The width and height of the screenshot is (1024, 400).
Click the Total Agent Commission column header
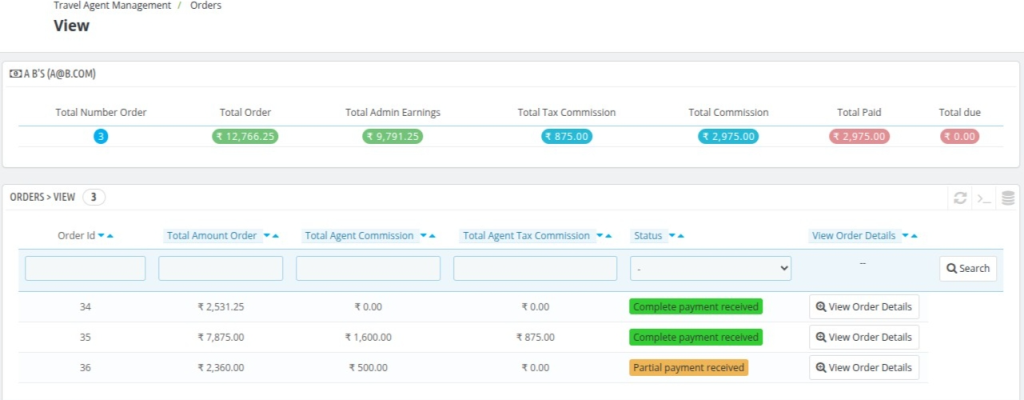359,236
